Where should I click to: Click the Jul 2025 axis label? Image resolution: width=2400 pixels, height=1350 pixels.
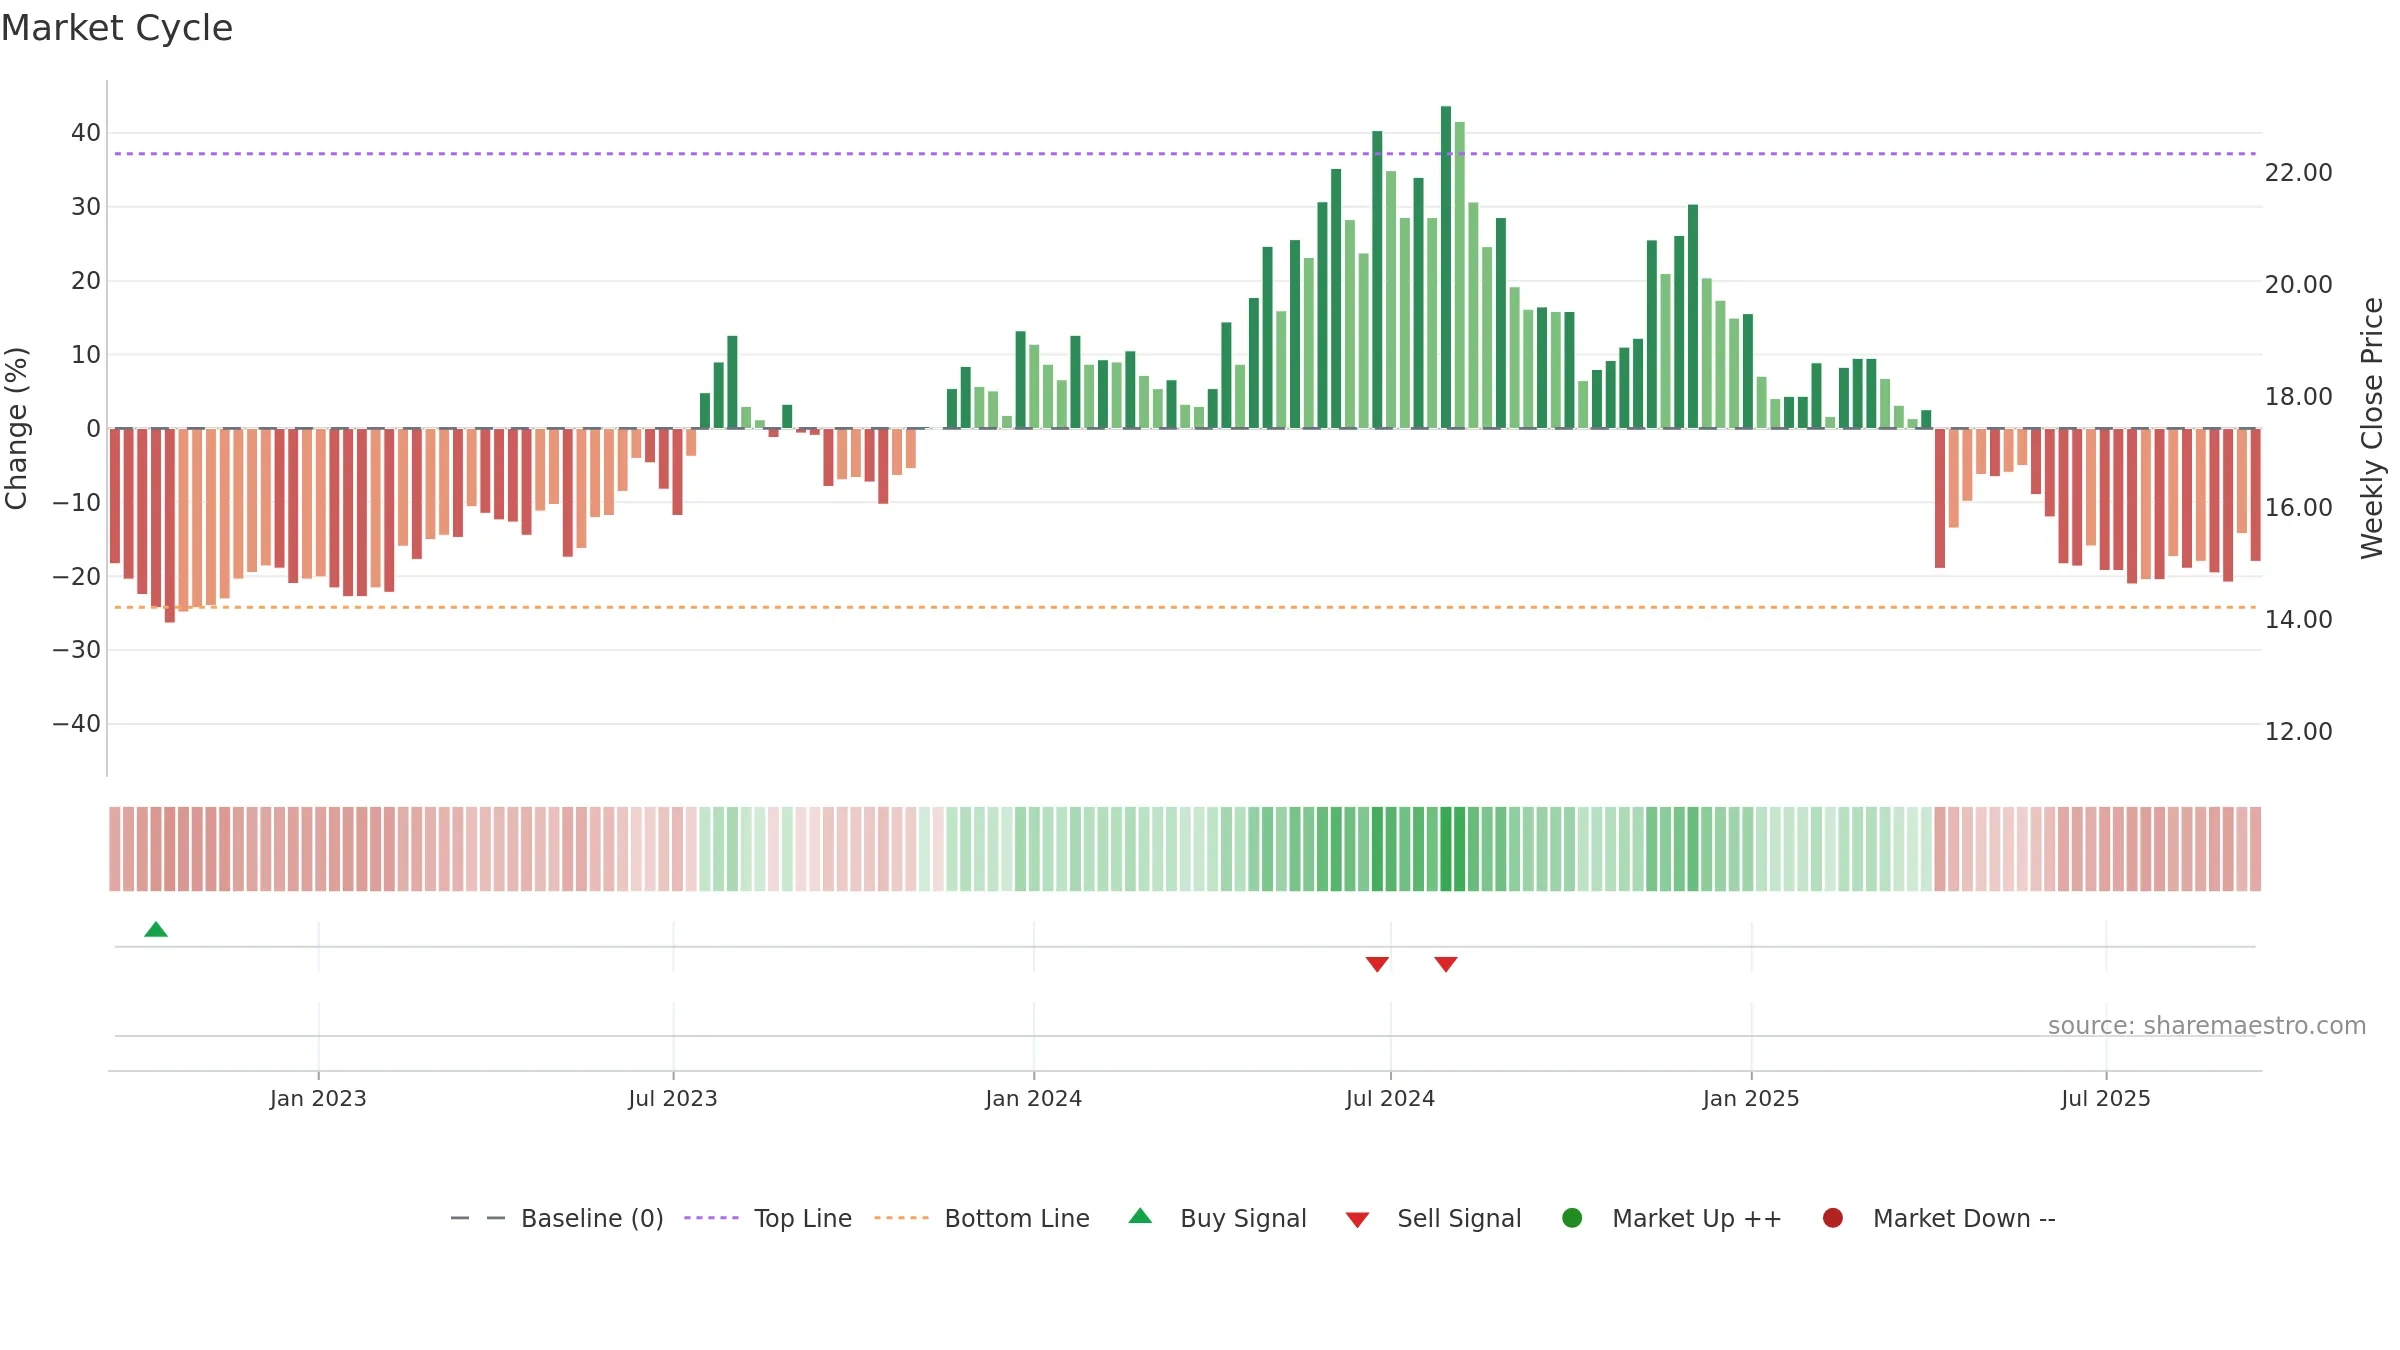[x=2106, y=1098]
